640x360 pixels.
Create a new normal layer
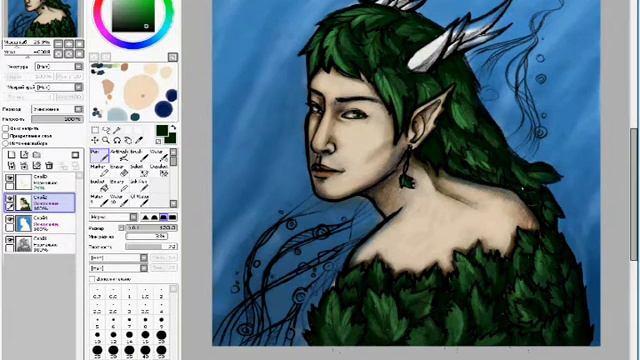tap(11, 155)
